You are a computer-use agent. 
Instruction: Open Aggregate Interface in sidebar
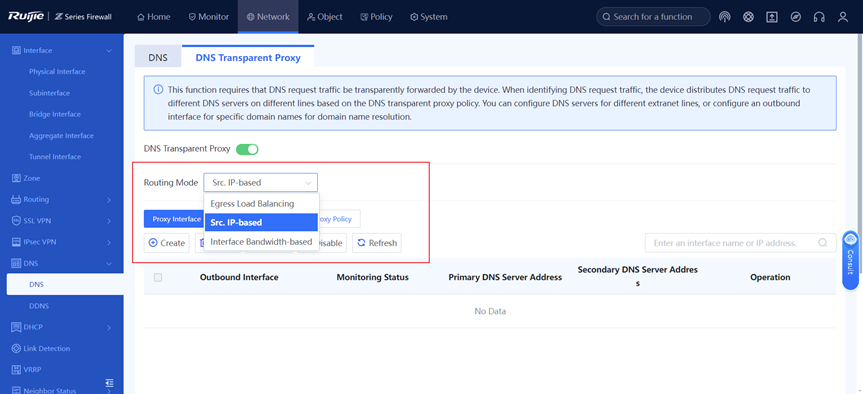pos(61,135)
